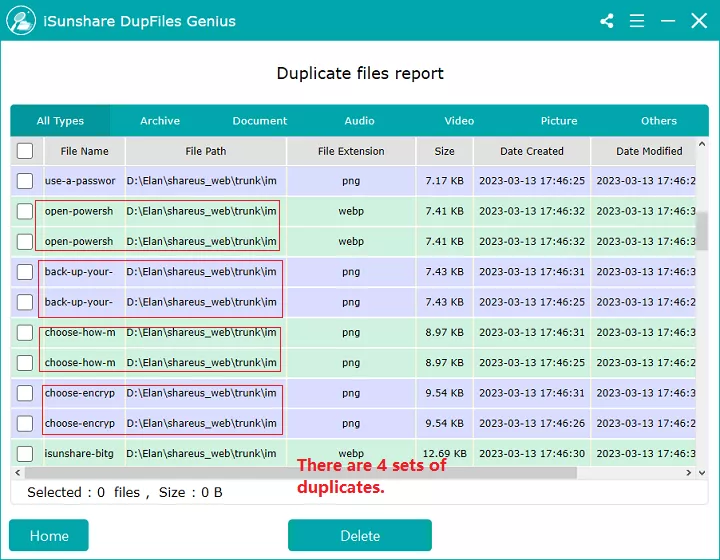Sort by File Extension column header

click(x=351, y=151)
